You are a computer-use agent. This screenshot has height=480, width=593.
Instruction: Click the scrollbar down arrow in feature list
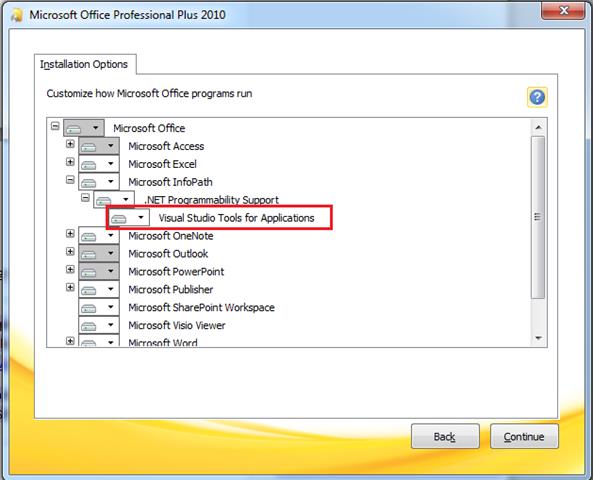(539, 338)
